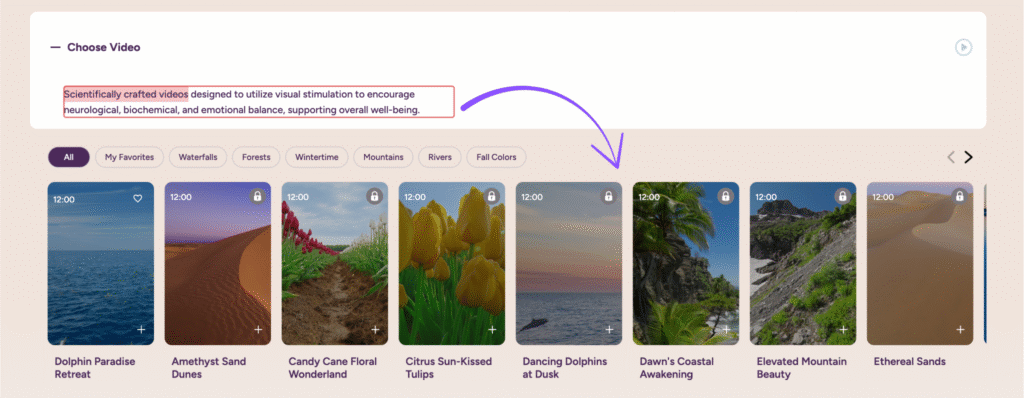Image resolution: width=1024 pixels, height=398 pixels.
Task: Click lock icon on Elevated Mountain Beauty
Action: 842,196
